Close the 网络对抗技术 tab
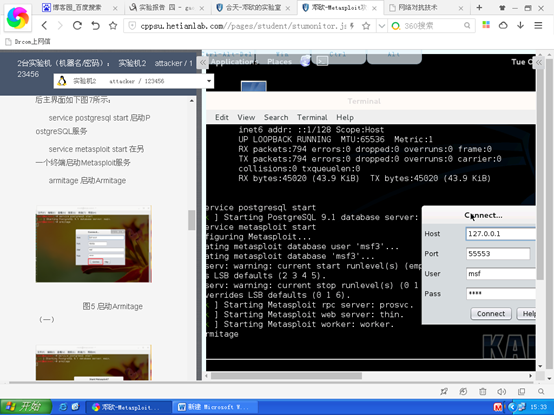 click(x=460, y=8)
